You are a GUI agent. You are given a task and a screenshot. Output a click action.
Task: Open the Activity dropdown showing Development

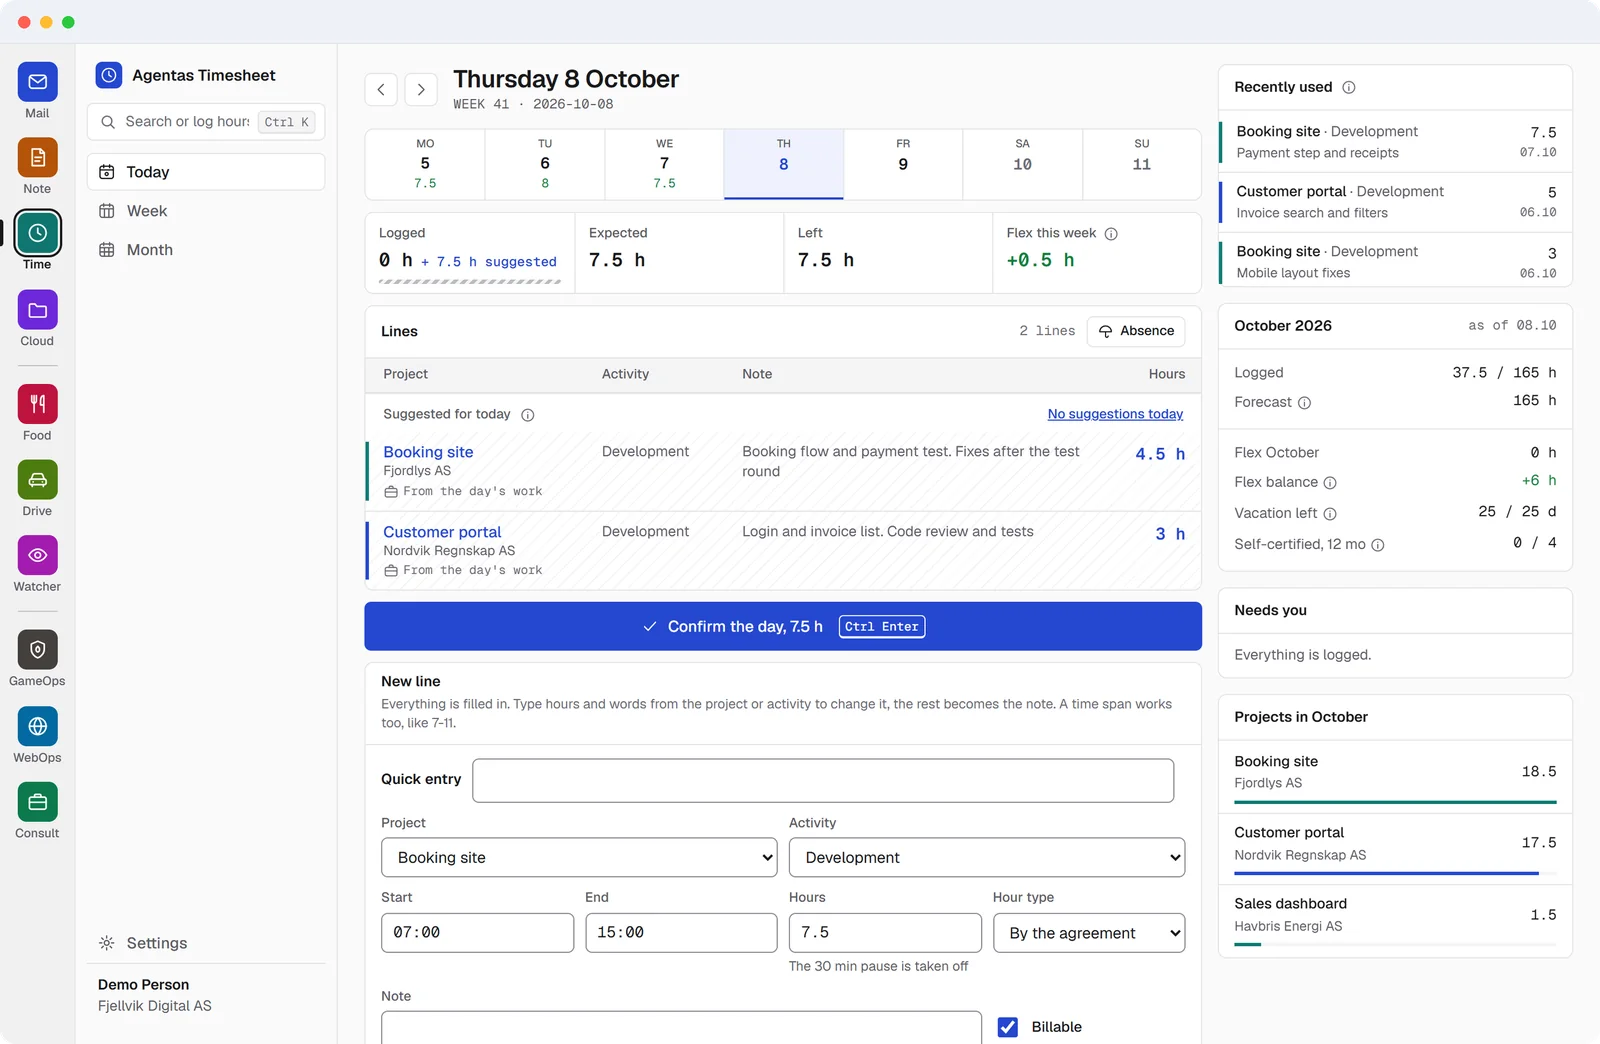987,858
